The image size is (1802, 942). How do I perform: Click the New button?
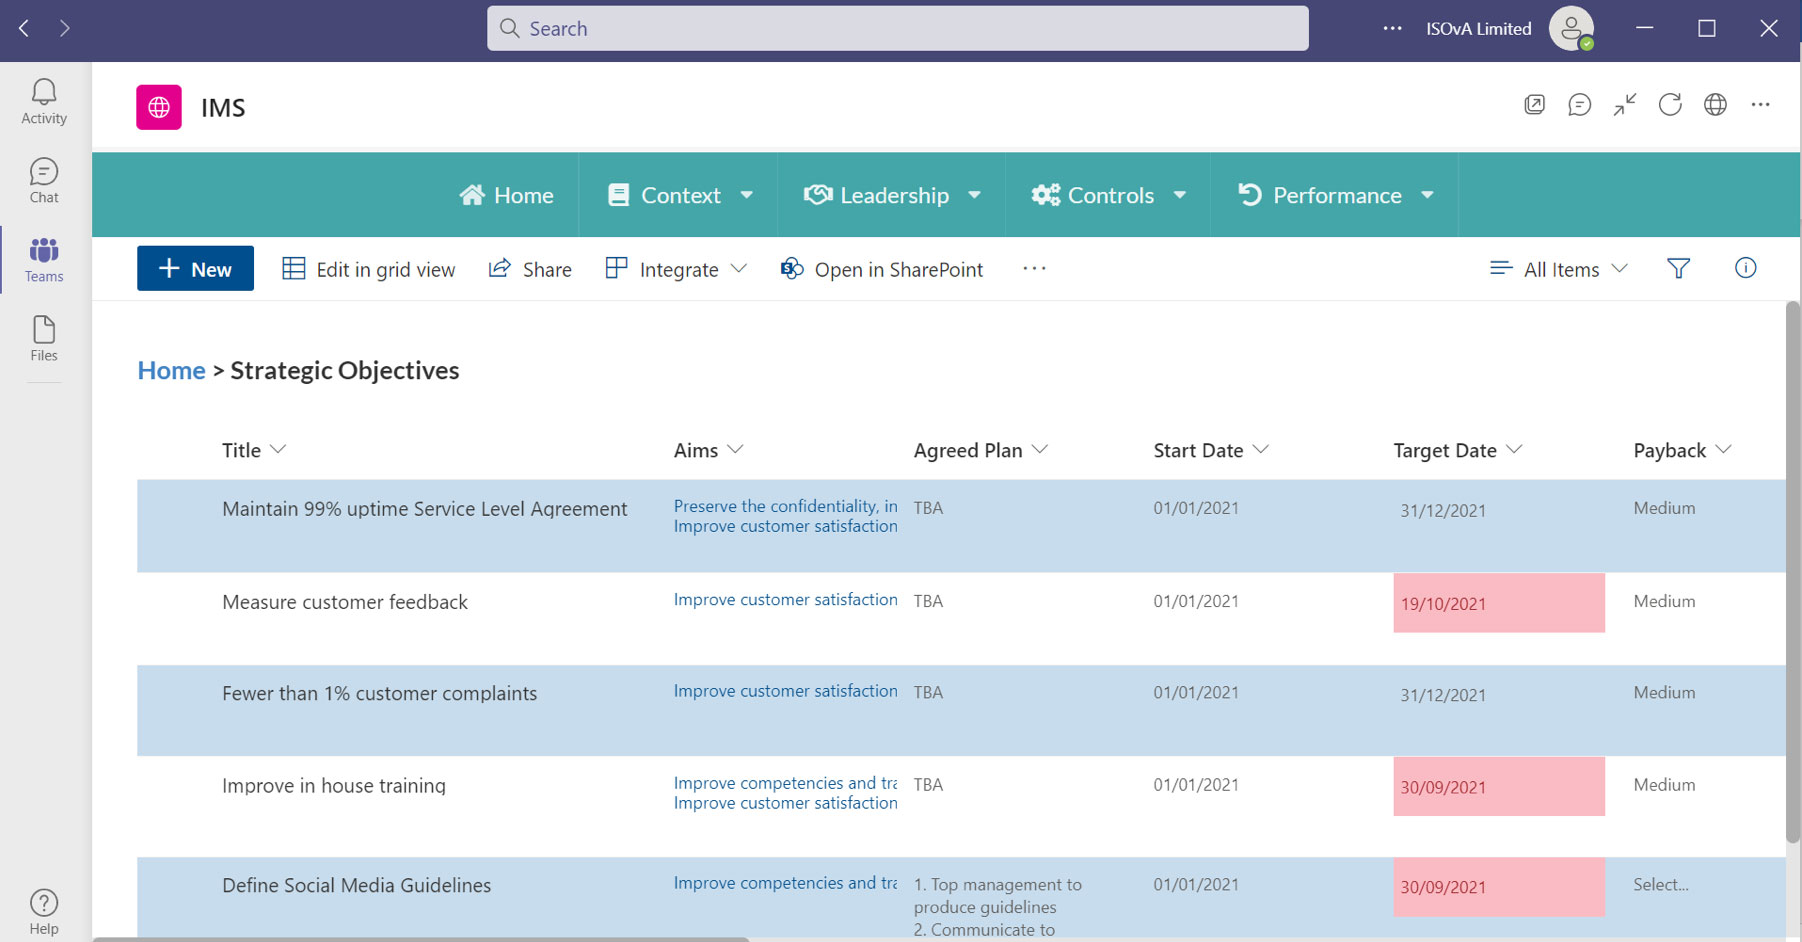tap(195, 268)
